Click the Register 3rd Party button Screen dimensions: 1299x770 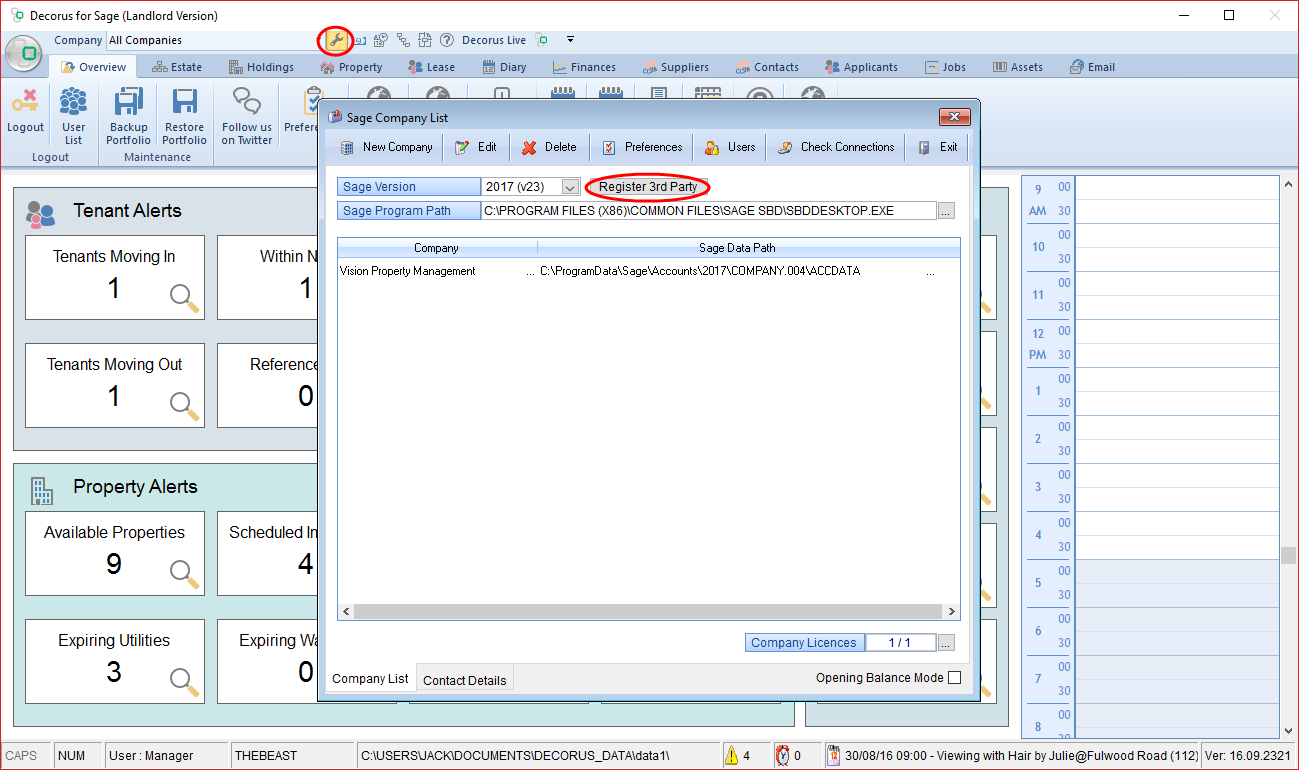[648, 187]
